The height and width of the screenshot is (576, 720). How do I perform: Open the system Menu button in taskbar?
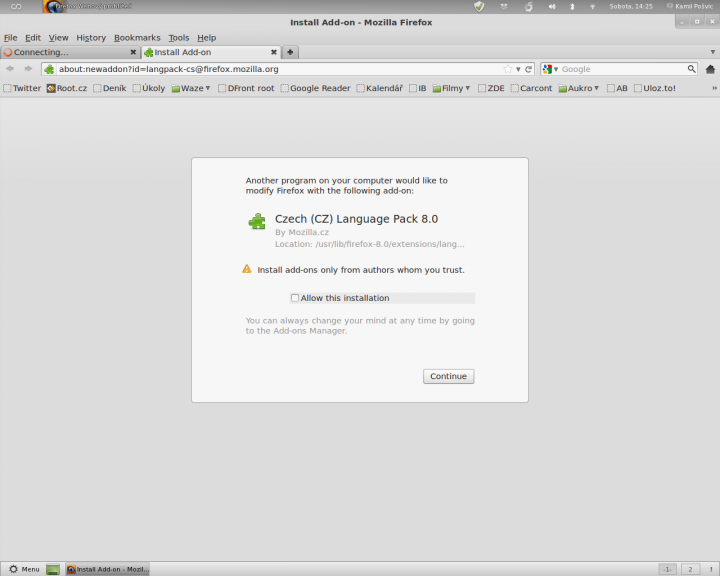25,569
